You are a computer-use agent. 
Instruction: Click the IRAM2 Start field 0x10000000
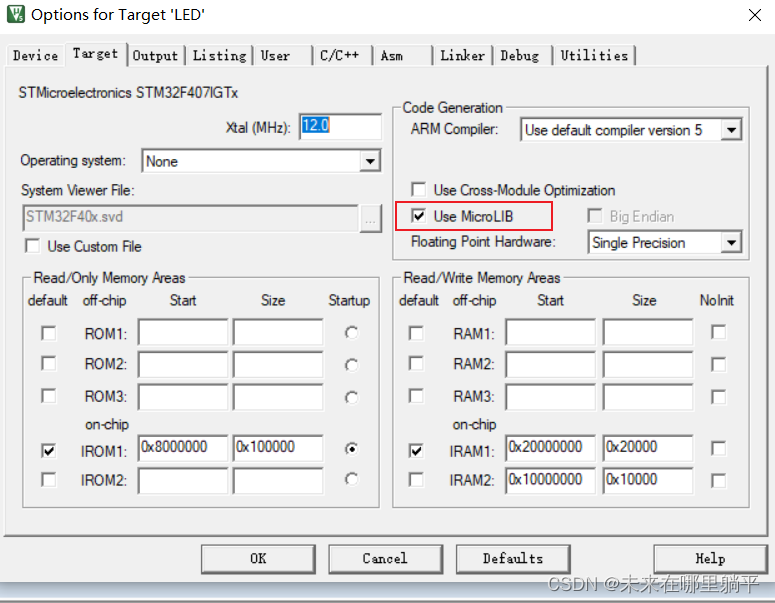[551, 481]
